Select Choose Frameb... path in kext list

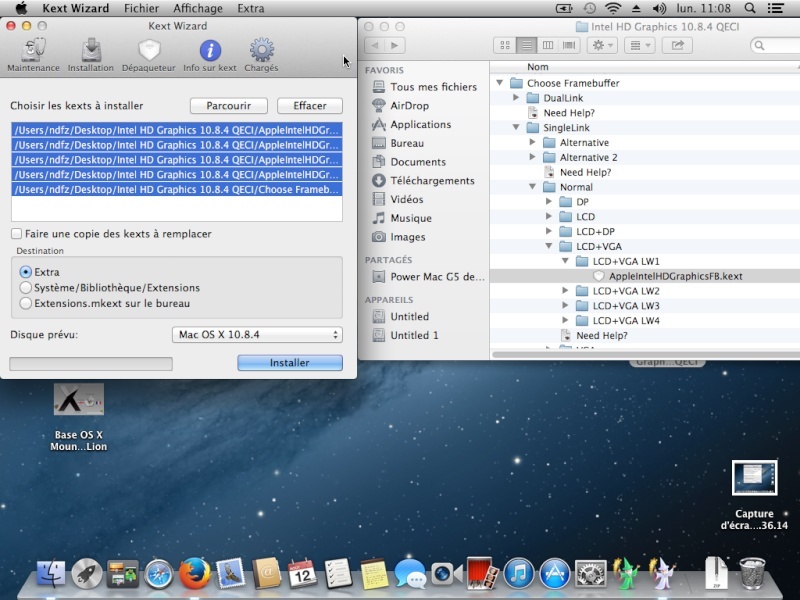tap(177, 189)
